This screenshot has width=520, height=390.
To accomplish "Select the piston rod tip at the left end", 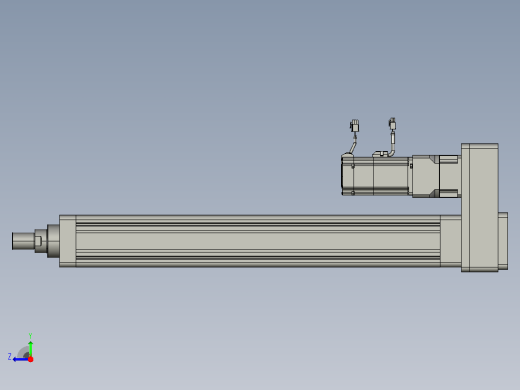I will point(23,241).
